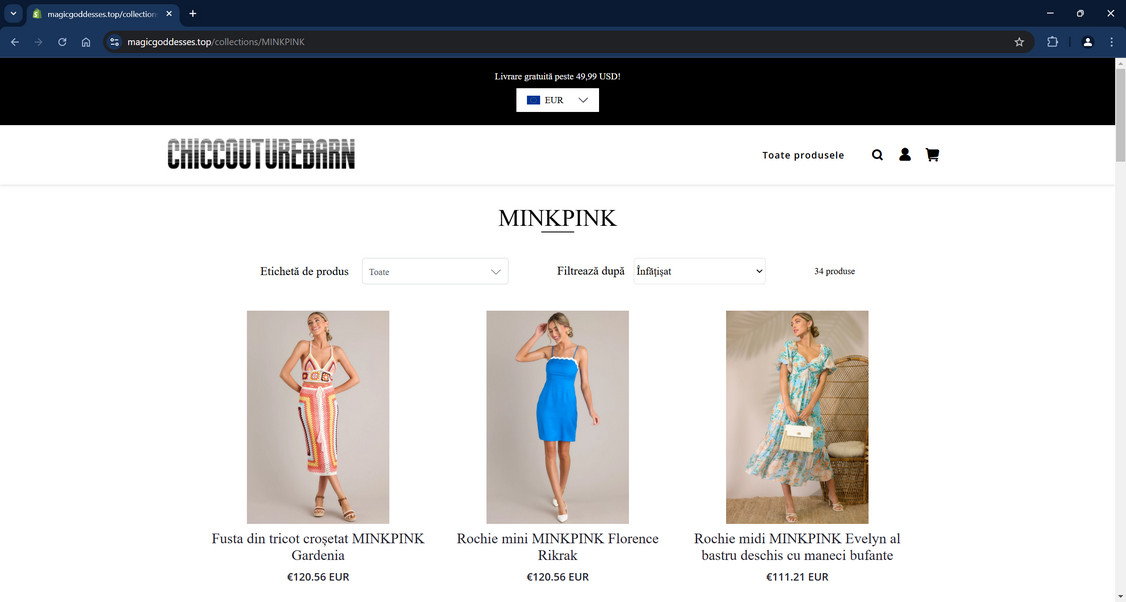Select the magicgoddesses.top browser tab
This screenshot has height=602, width=1126.
point(101,14)
